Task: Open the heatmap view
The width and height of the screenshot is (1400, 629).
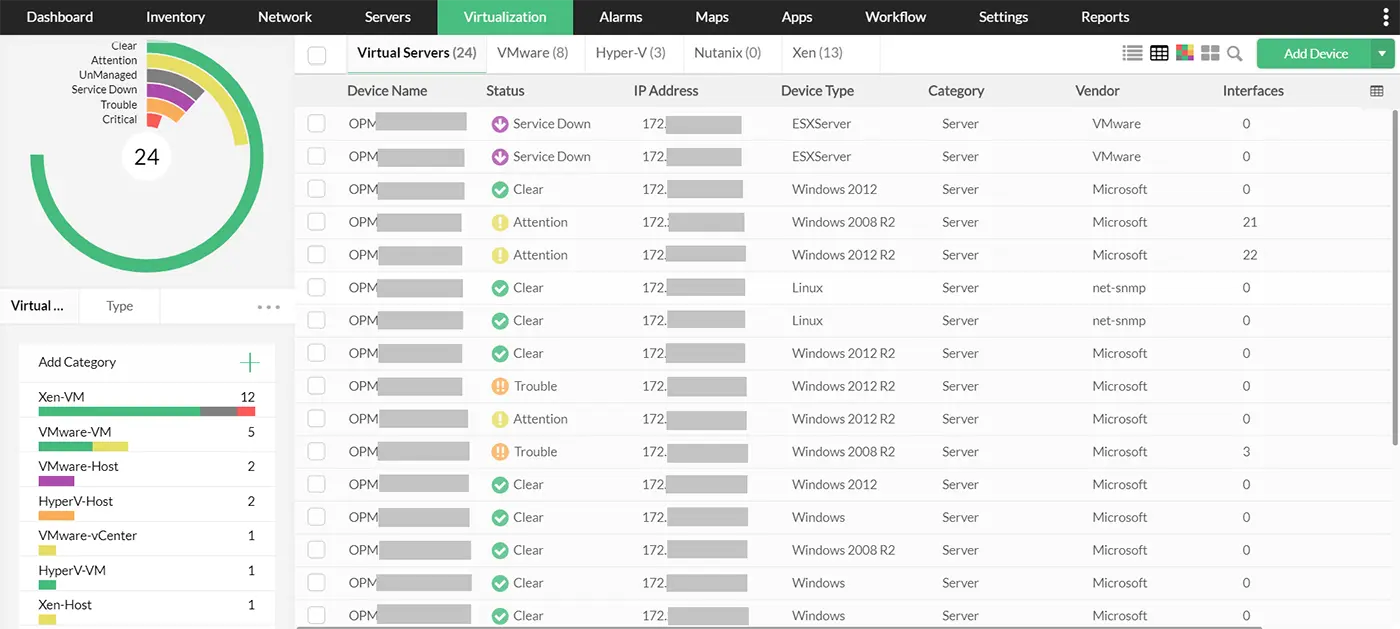Action: 1185,52
